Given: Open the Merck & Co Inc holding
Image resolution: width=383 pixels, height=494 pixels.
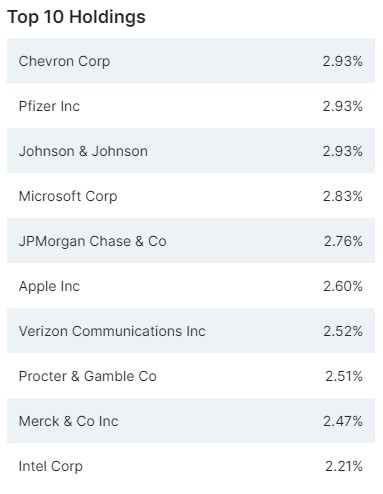Looking at the screenshot, I should click(69, 421).
